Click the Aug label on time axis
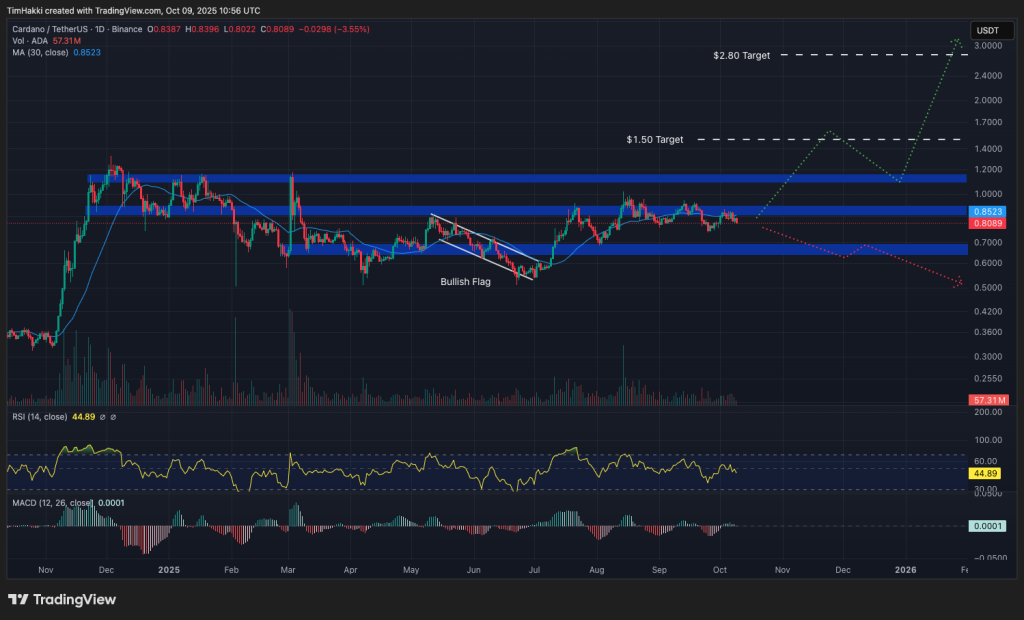This screenshot has height=620, width=1024. (596, 570)
